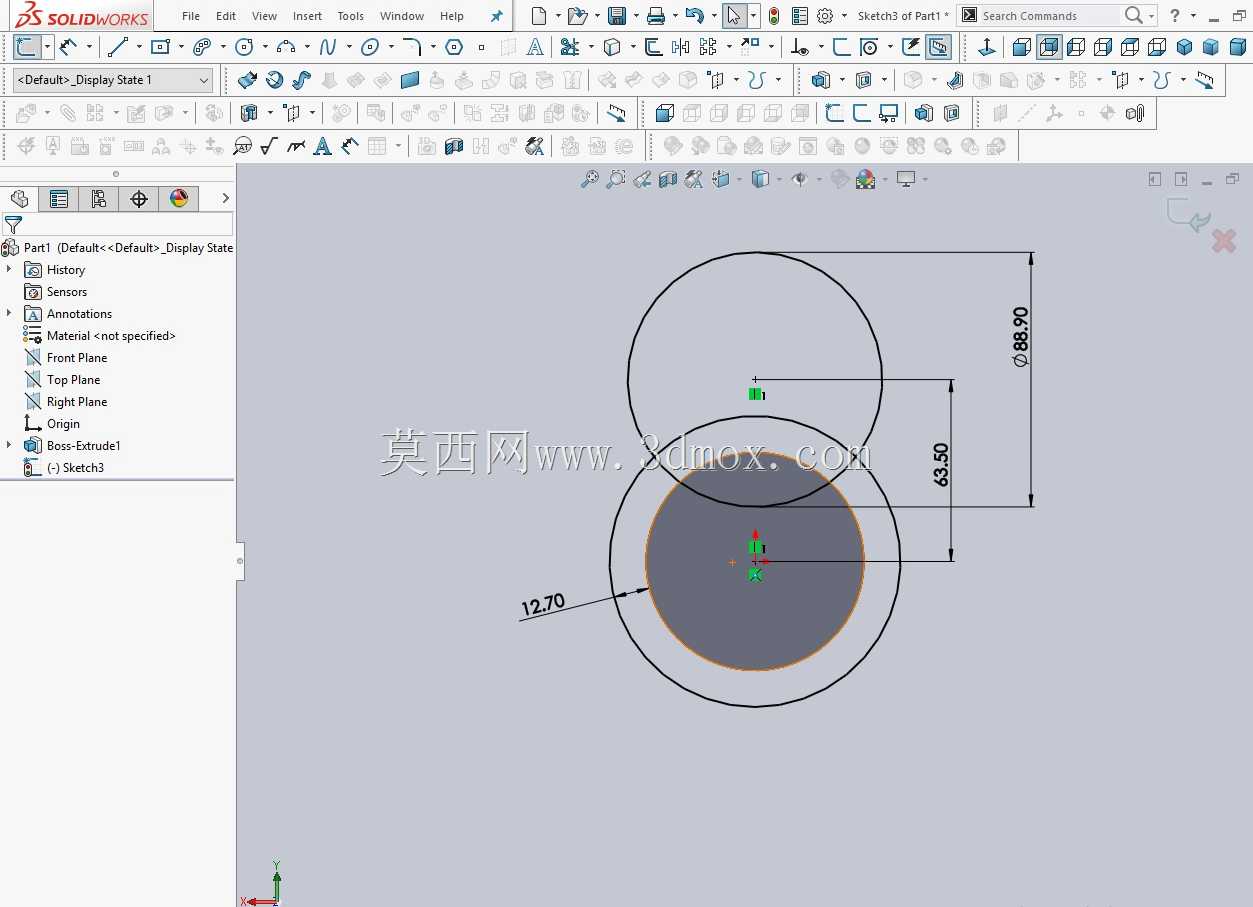Select the Spline sketch tool
The height and width of the screenshot is (907, 1253).
[x=328, y=47]
